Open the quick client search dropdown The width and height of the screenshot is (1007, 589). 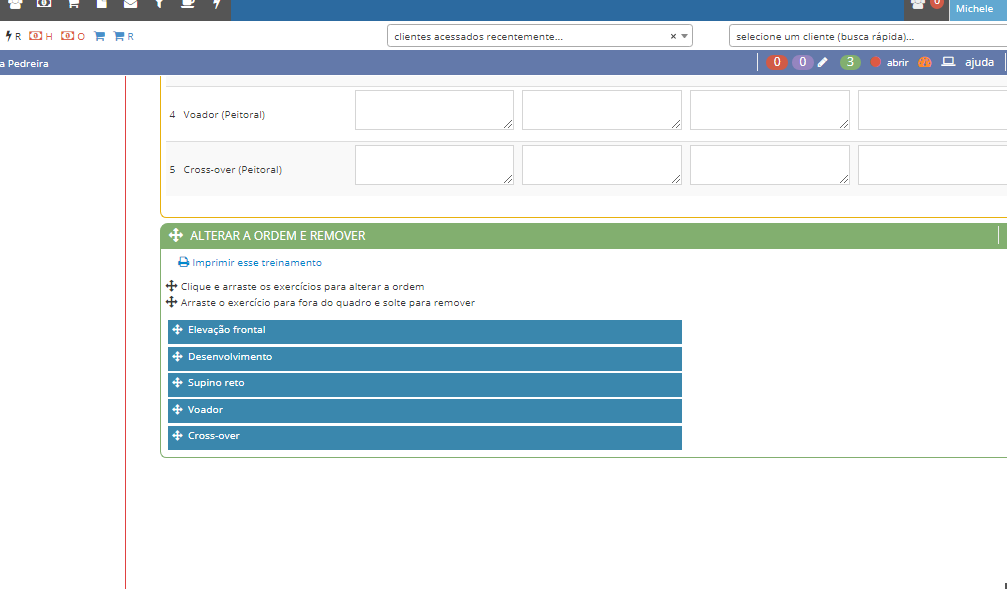(x=866, y=36)
